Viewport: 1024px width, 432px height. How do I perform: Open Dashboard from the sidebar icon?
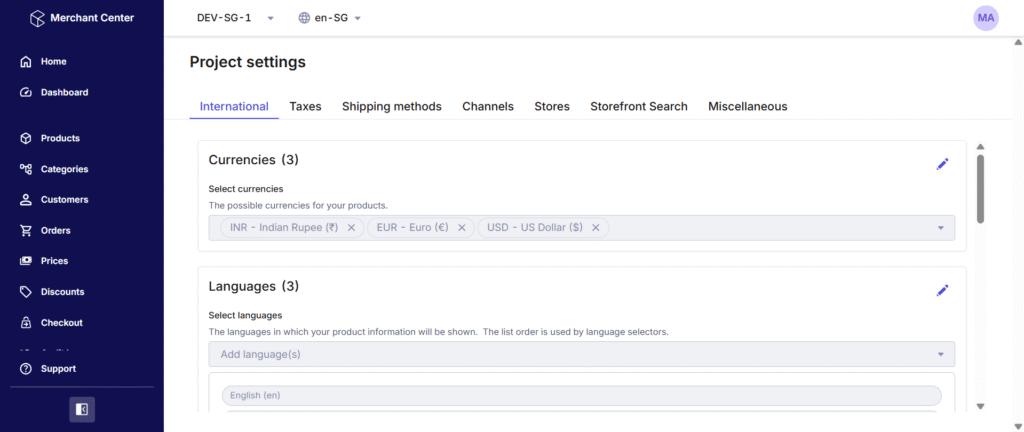[x=26, y=93]
